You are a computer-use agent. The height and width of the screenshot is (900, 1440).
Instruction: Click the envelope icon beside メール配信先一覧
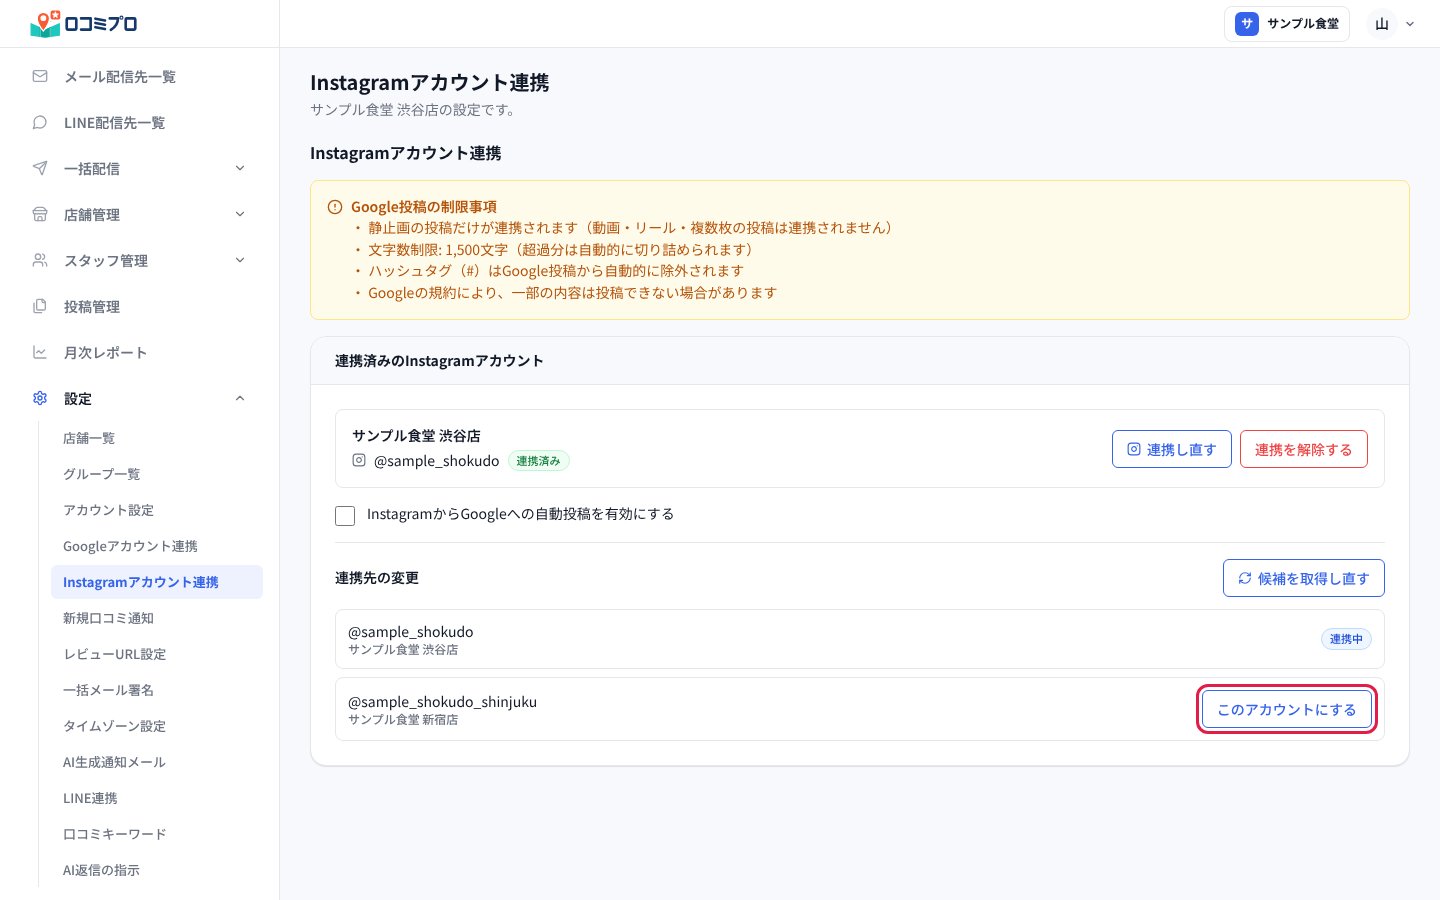[x=40, y=76]
